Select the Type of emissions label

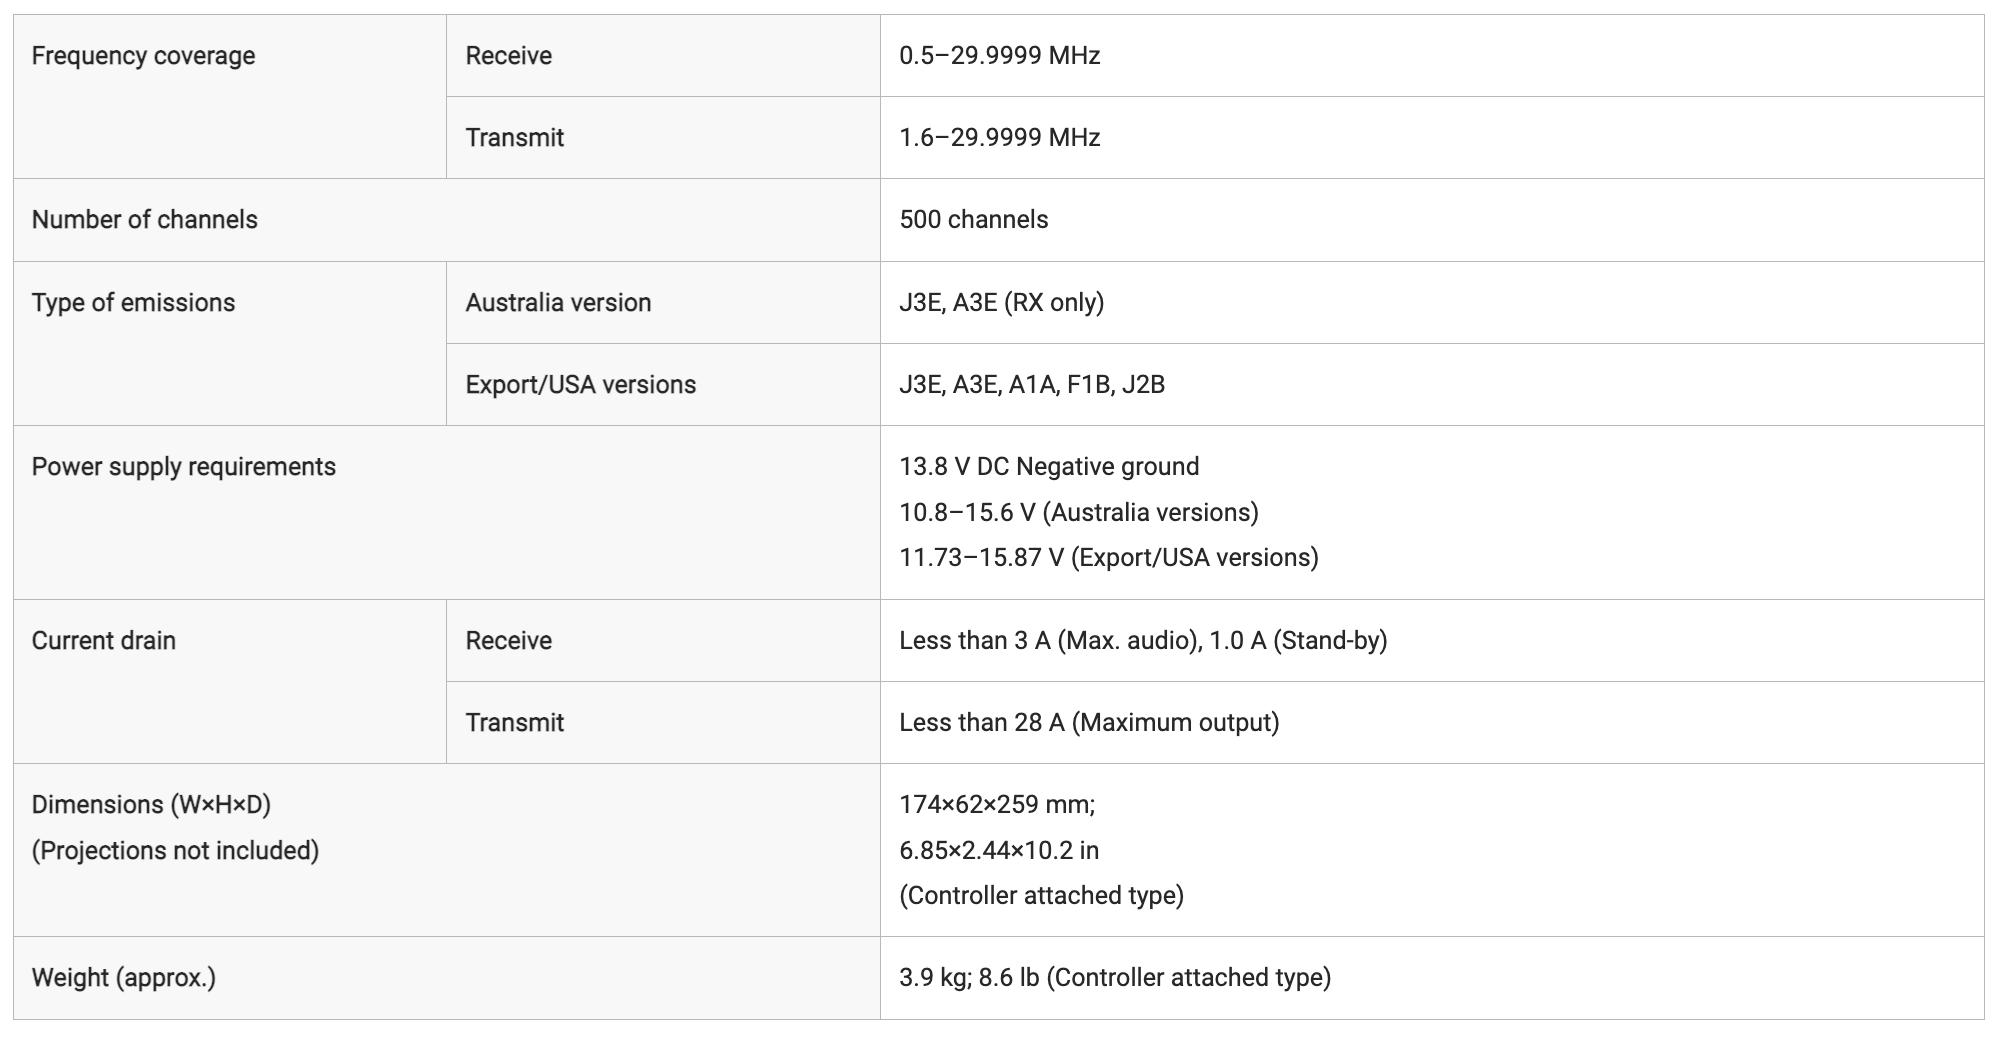click(x=133, y=303)
